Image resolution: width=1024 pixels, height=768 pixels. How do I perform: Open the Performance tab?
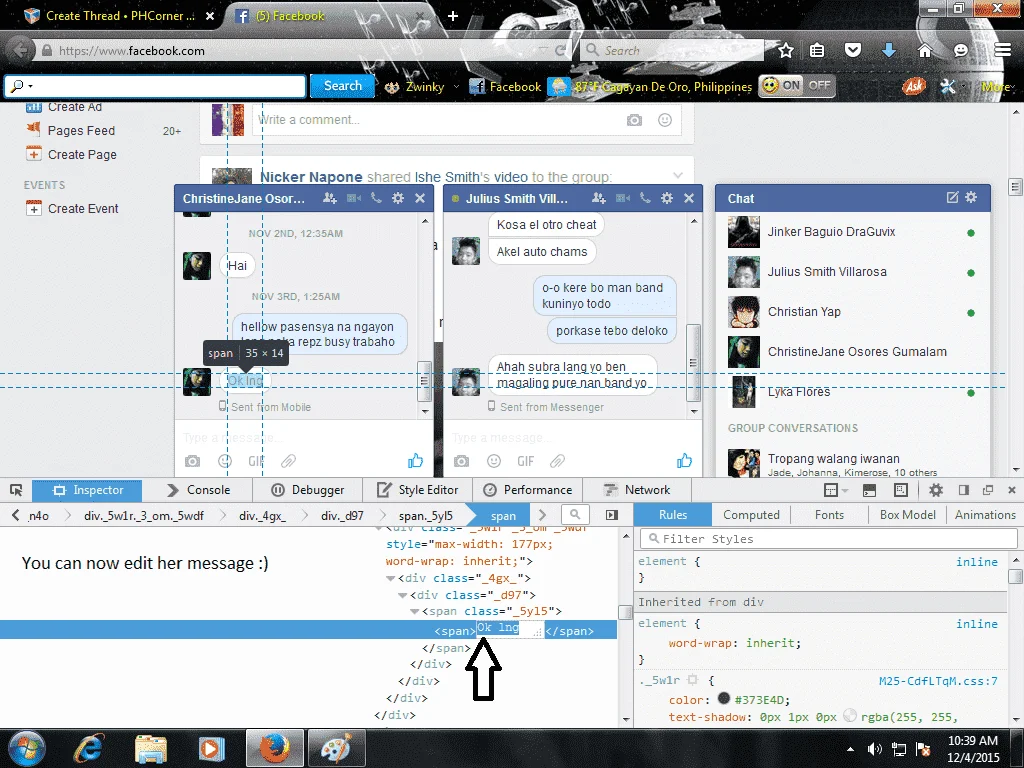tap(528, 490)
